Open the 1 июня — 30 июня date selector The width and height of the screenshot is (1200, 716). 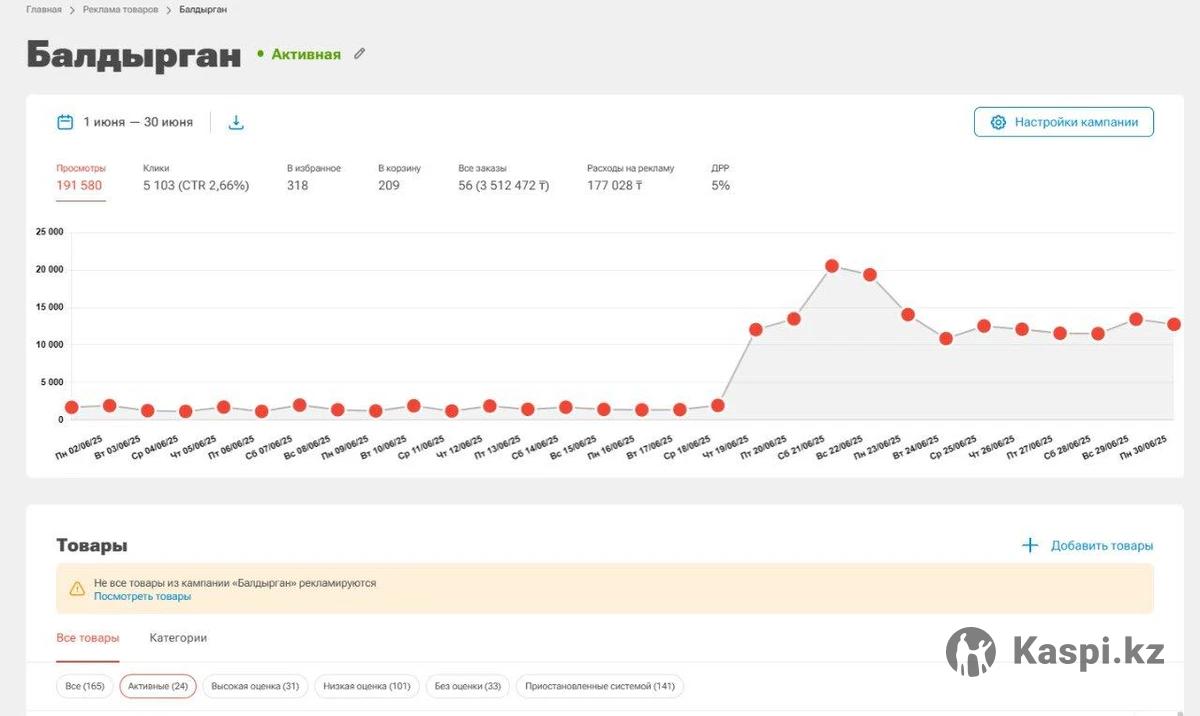pos(138,122)
